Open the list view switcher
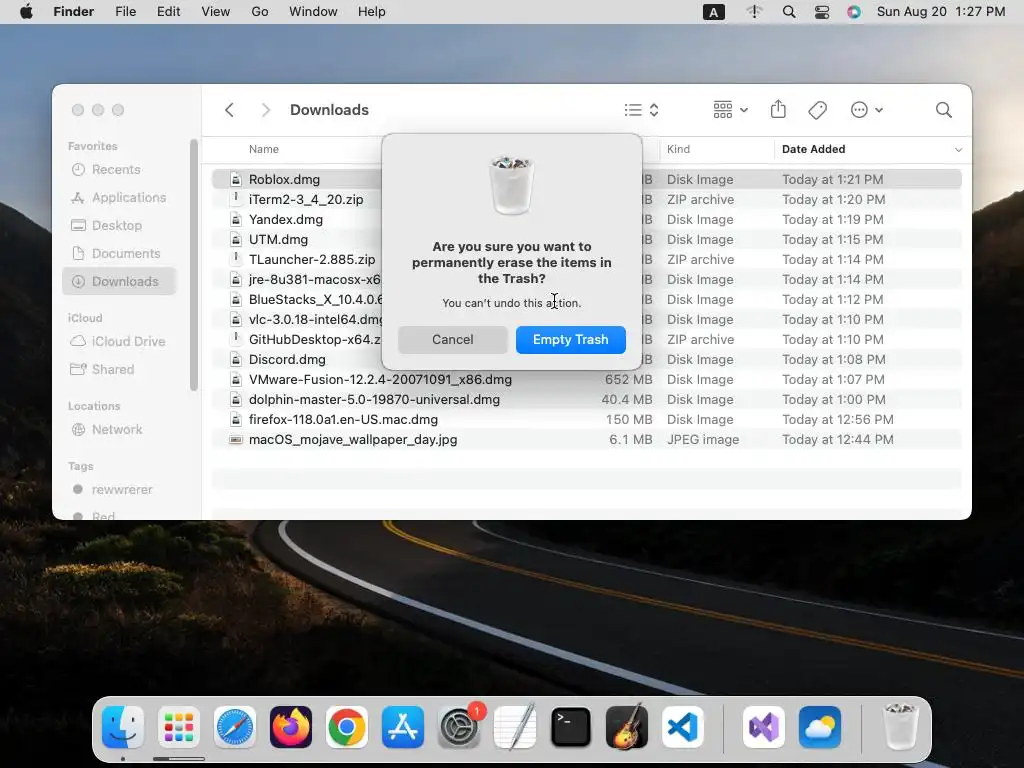The image size is (1024, 768). (641, 110)
